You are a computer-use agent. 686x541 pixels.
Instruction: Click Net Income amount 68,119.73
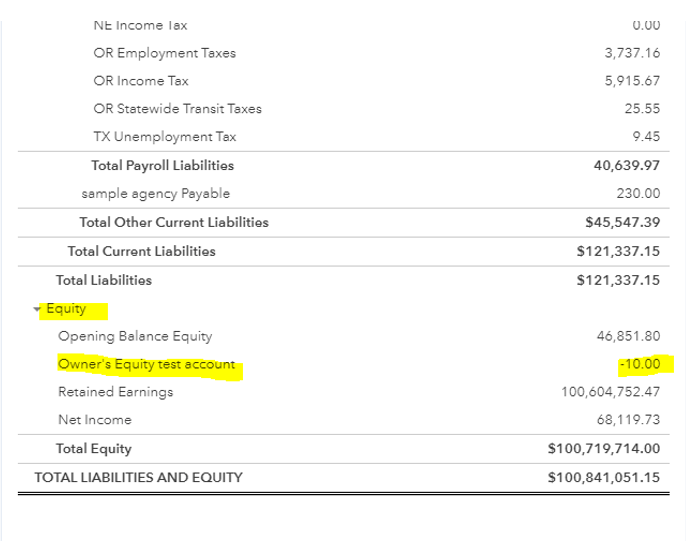[629, 419]
